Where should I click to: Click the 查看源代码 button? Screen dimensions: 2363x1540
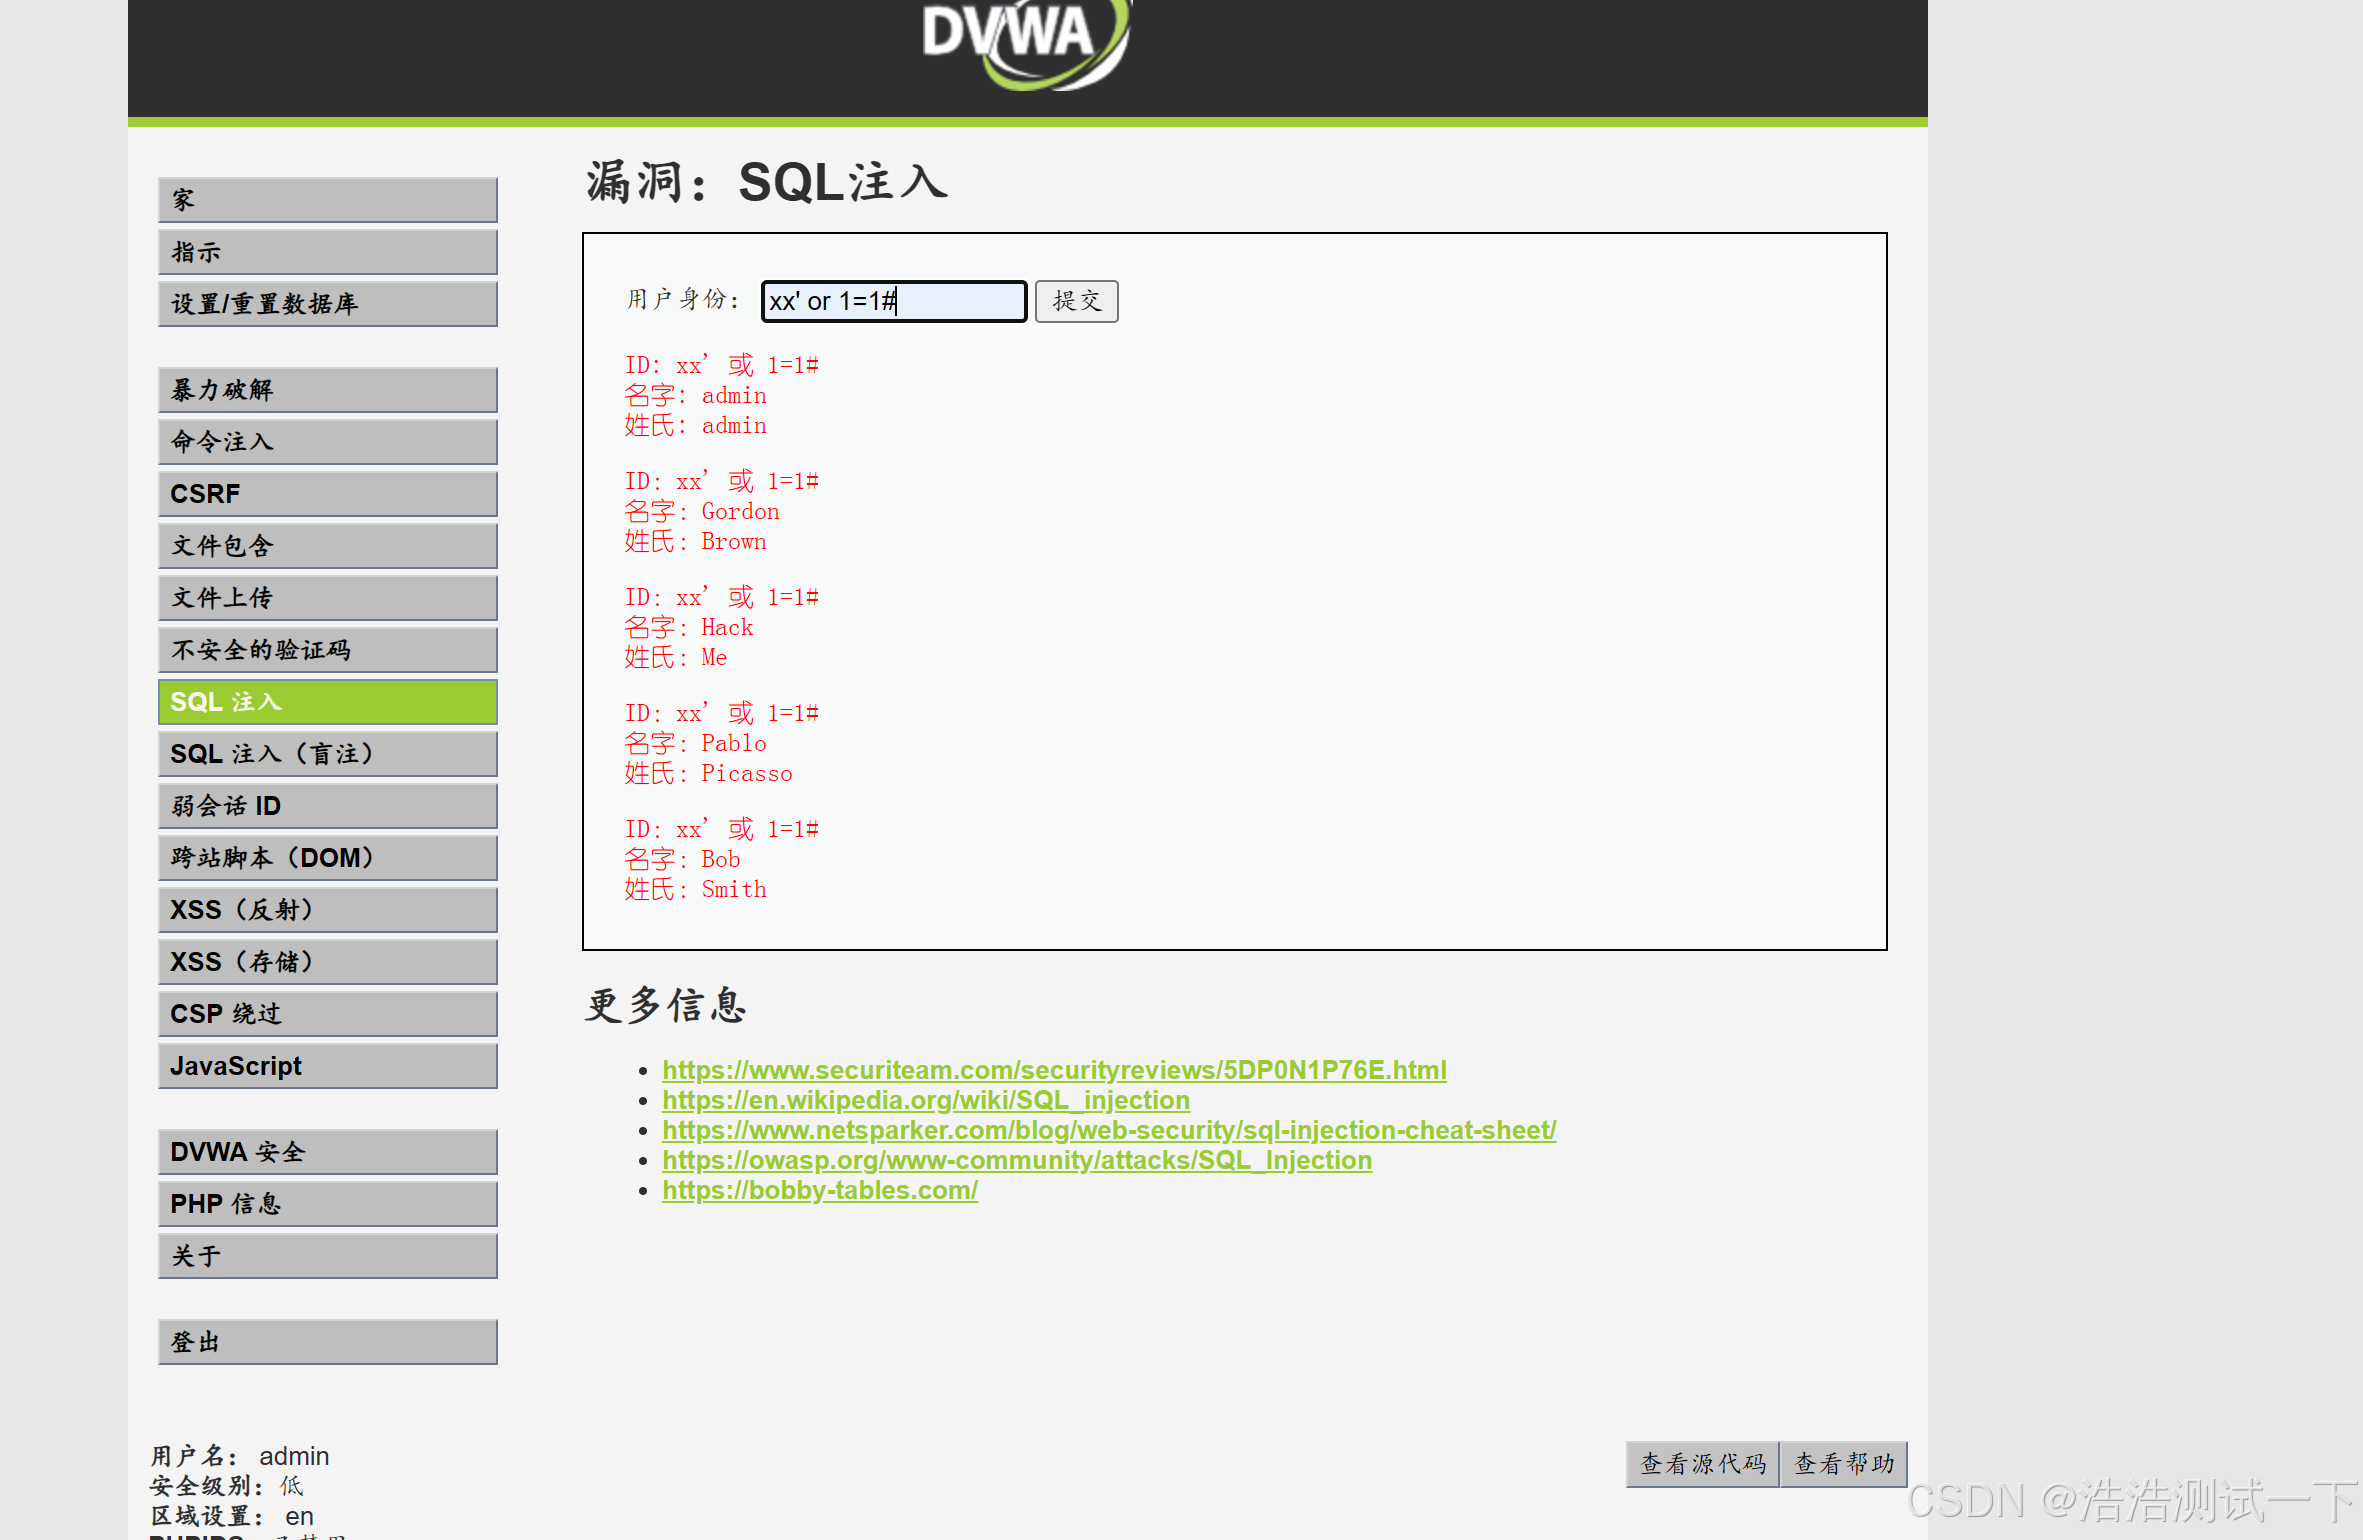coord(1702,1464)
